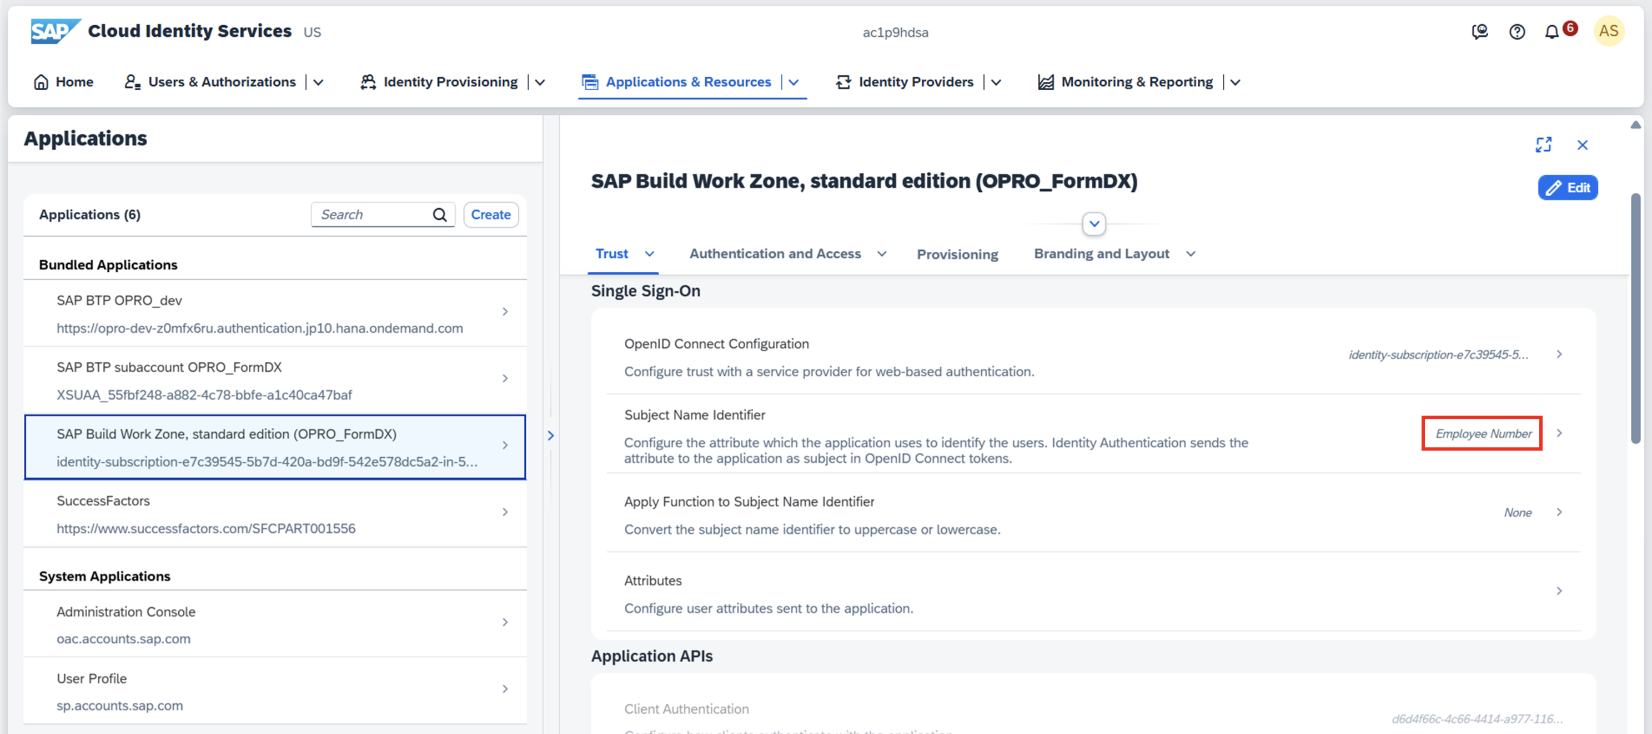Collapse the applications list pane arrow
This screenshot has width=1652, height=734.
click(550, 435)
